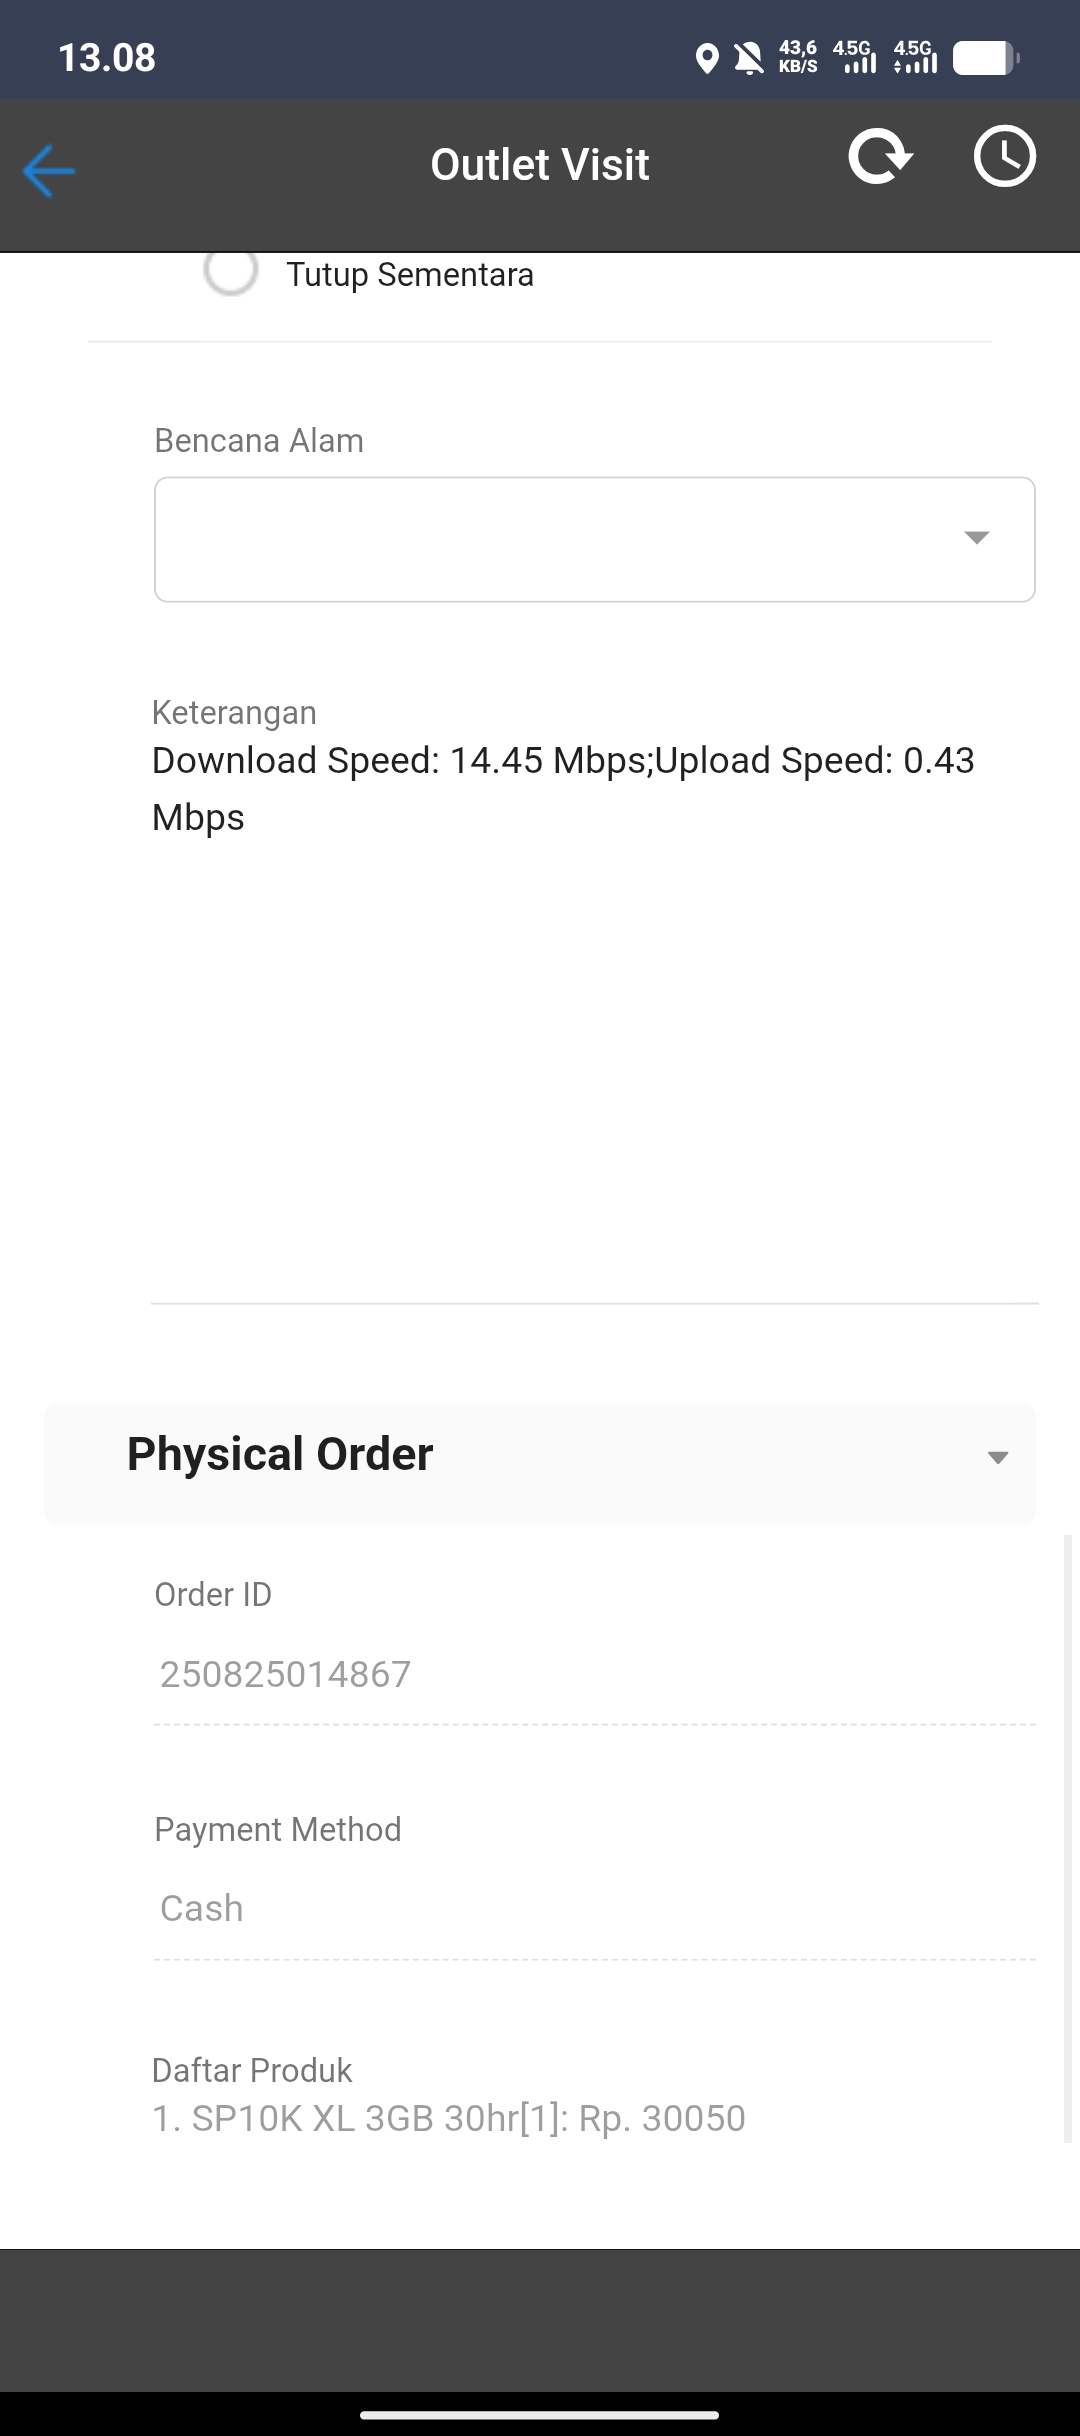
Task: Tap the Physical Order header
Action: [540, 1464]
